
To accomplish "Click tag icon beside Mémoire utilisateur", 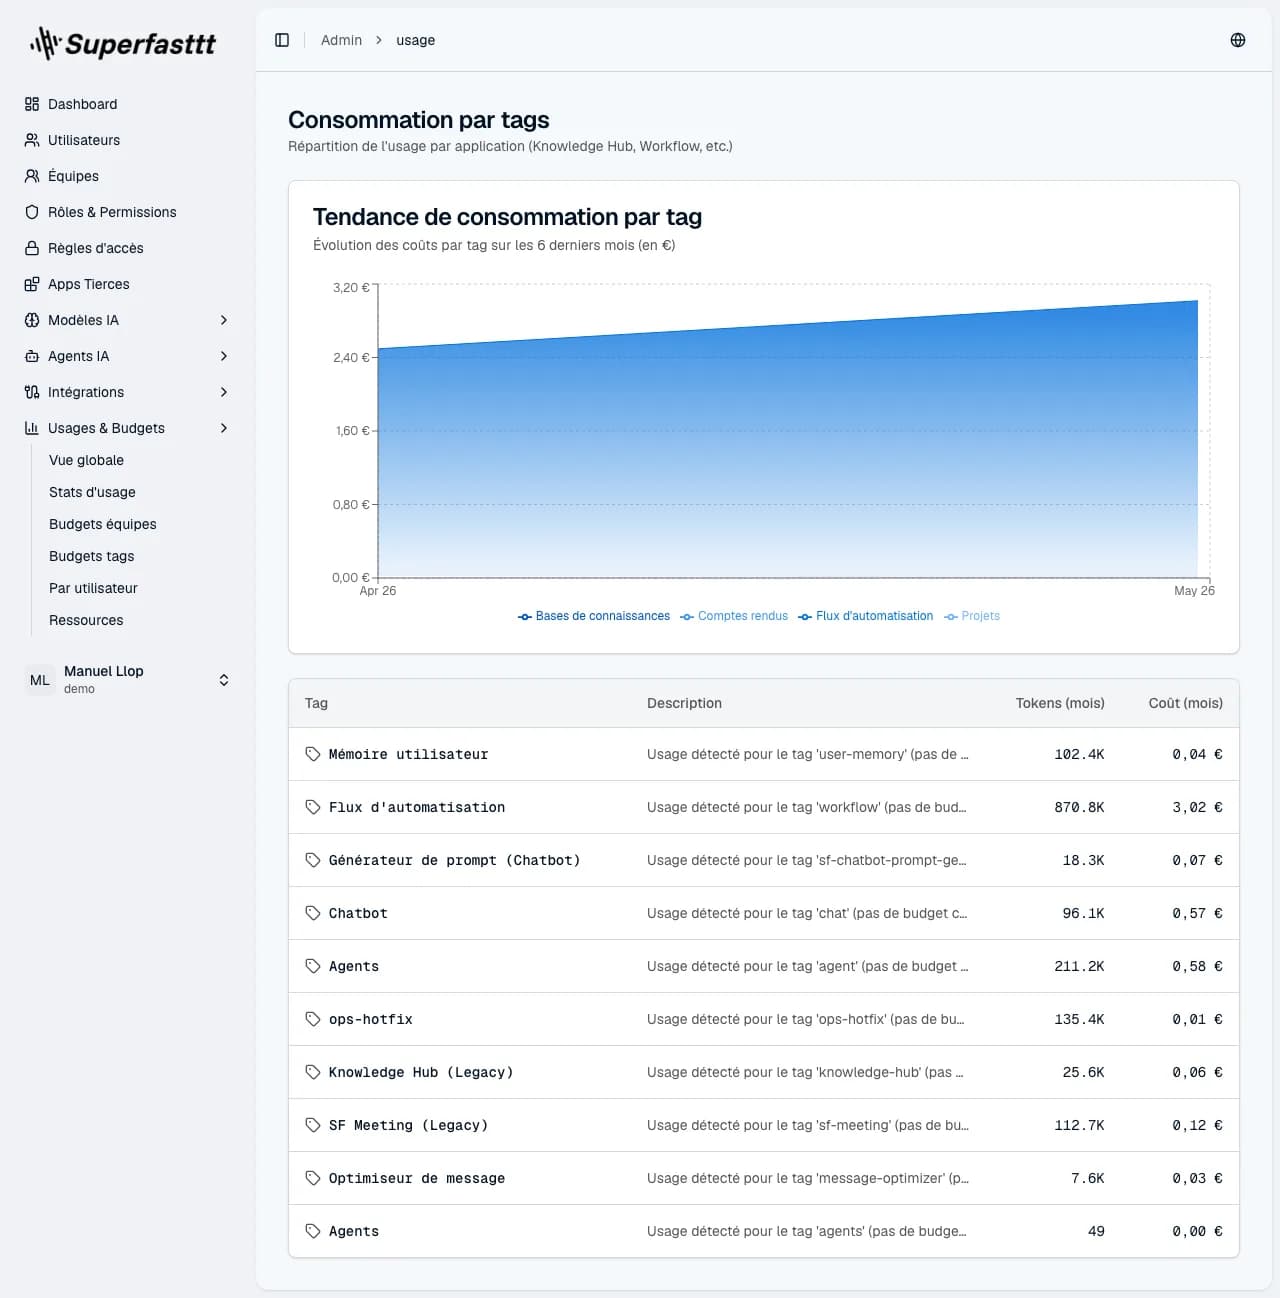I will tap(313, 754).
